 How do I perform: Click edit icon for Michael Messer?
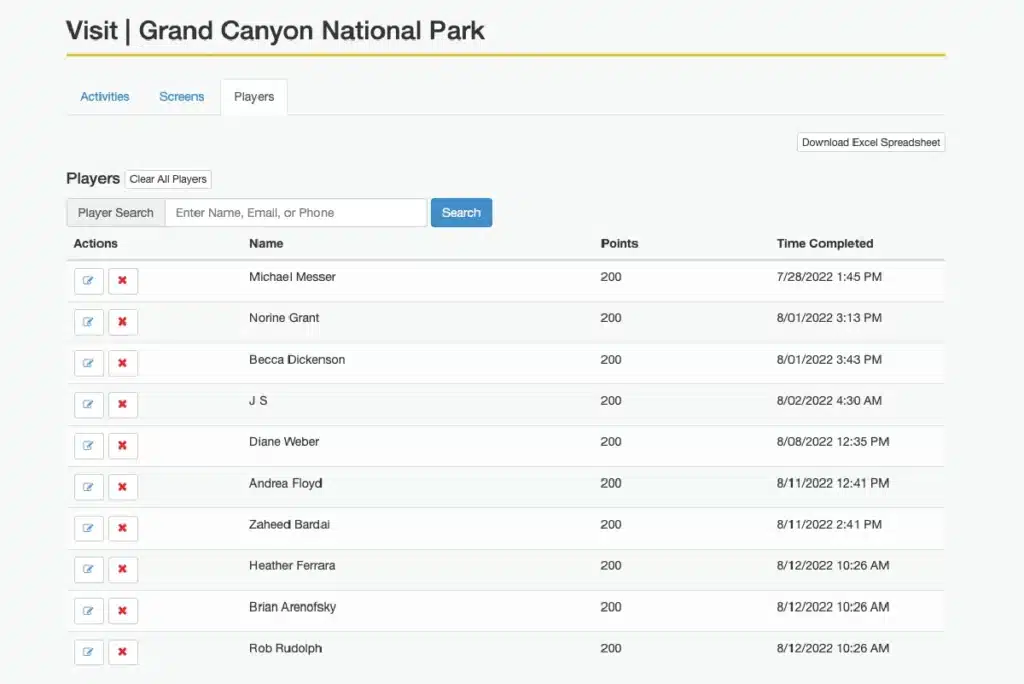(88, 281)
